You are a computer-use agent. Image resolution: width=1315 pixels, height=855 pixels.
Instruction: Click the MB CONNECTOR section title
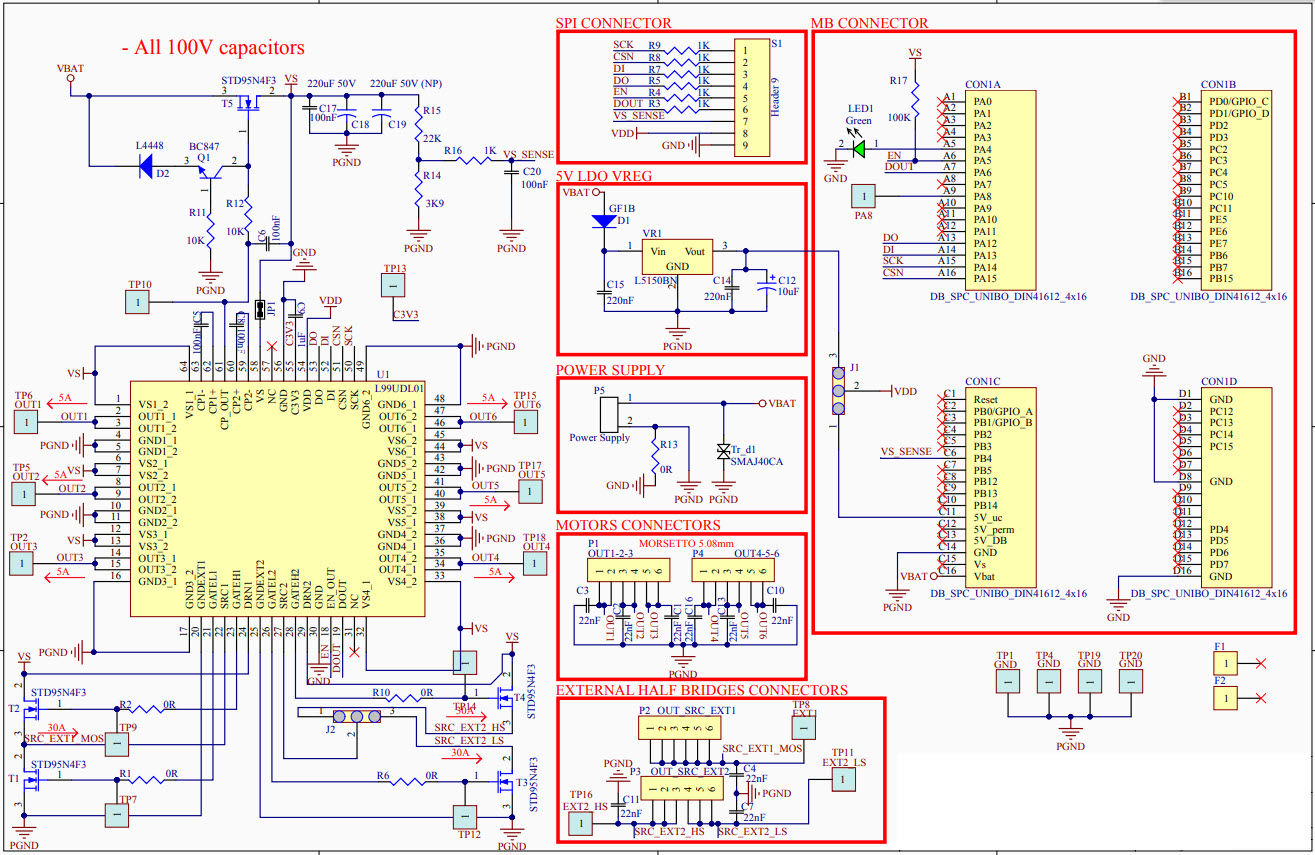click(869, 22)
